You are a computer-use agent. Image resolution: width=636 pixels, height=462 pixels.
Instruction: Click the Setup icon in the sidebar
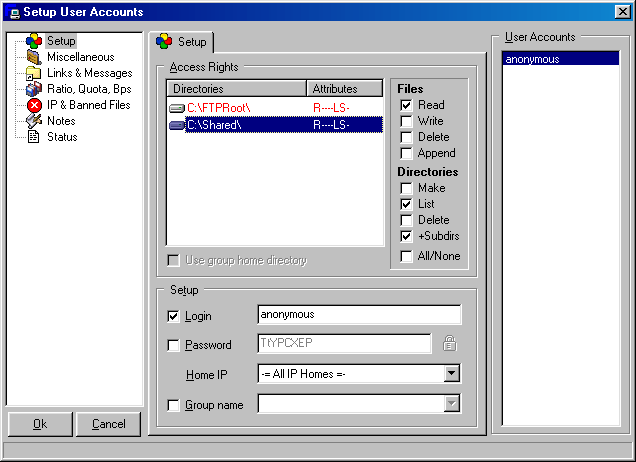(x=34, y=41)
